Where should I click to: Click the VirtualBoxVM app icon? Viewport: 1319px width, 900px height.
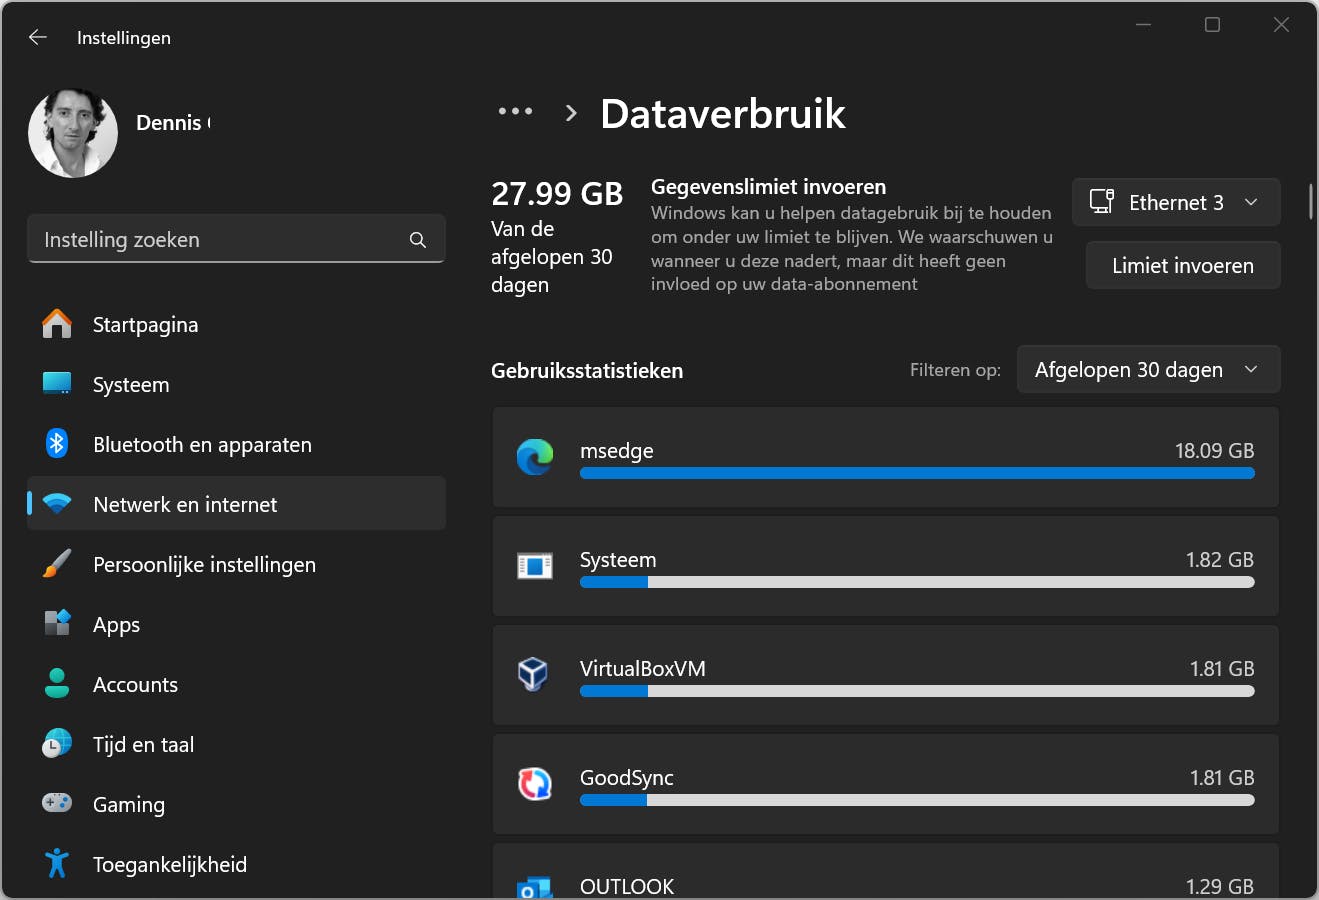535,675
